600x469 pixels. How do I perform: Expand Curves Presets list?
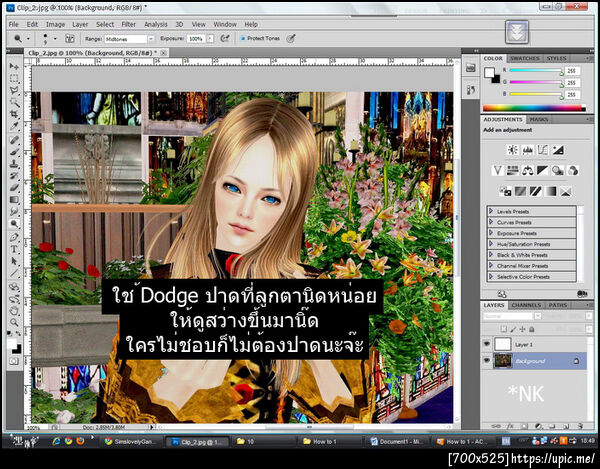tap(491, 222)
